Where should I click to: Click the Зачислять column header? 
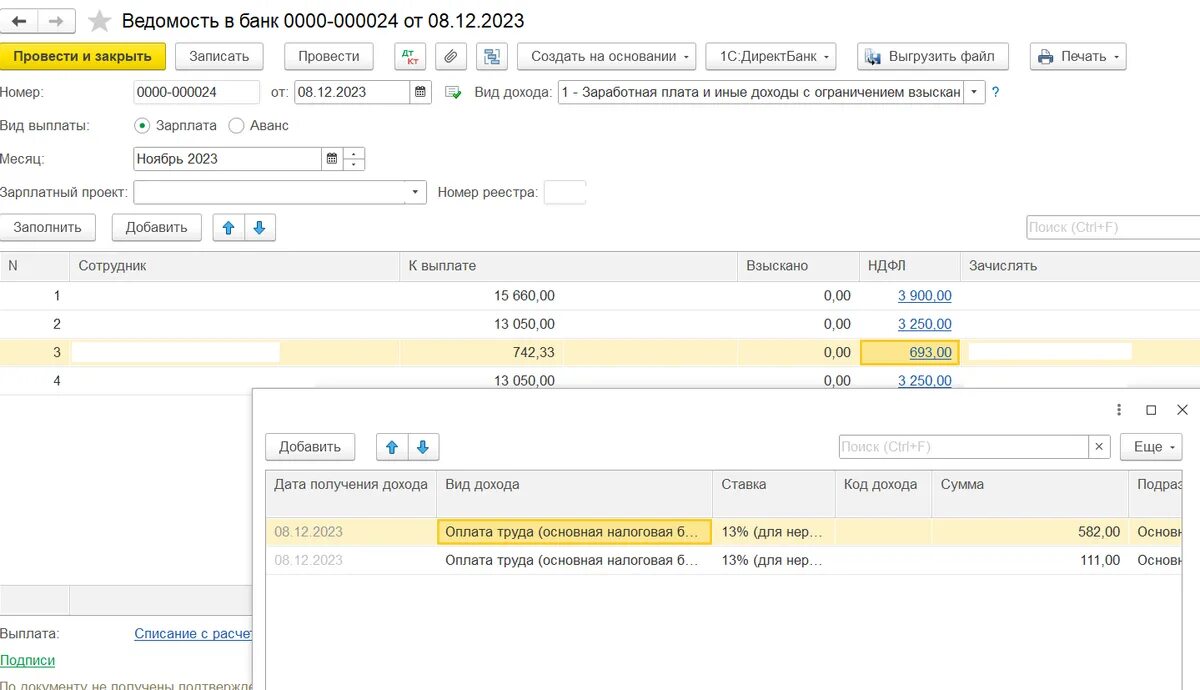coord(1080,266)
